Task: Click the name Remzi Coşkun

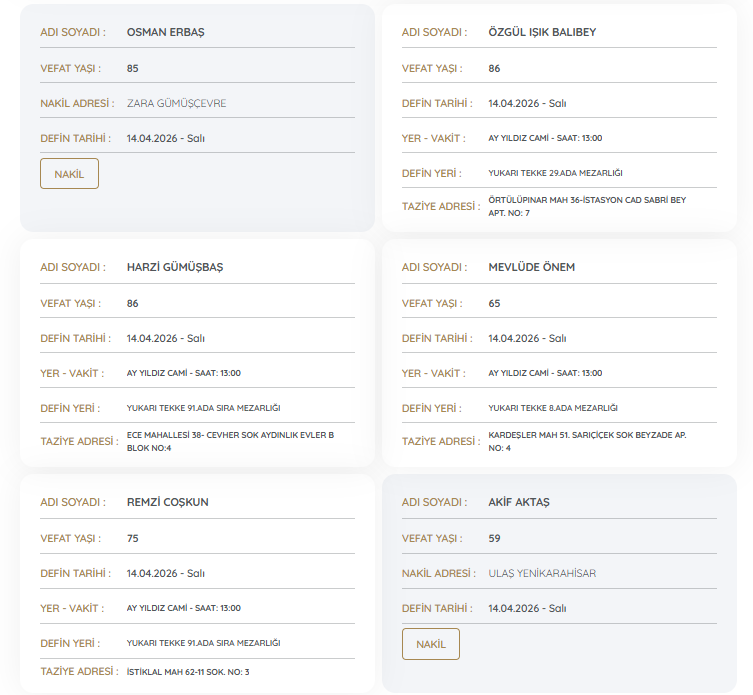Action: coord(167,502)
